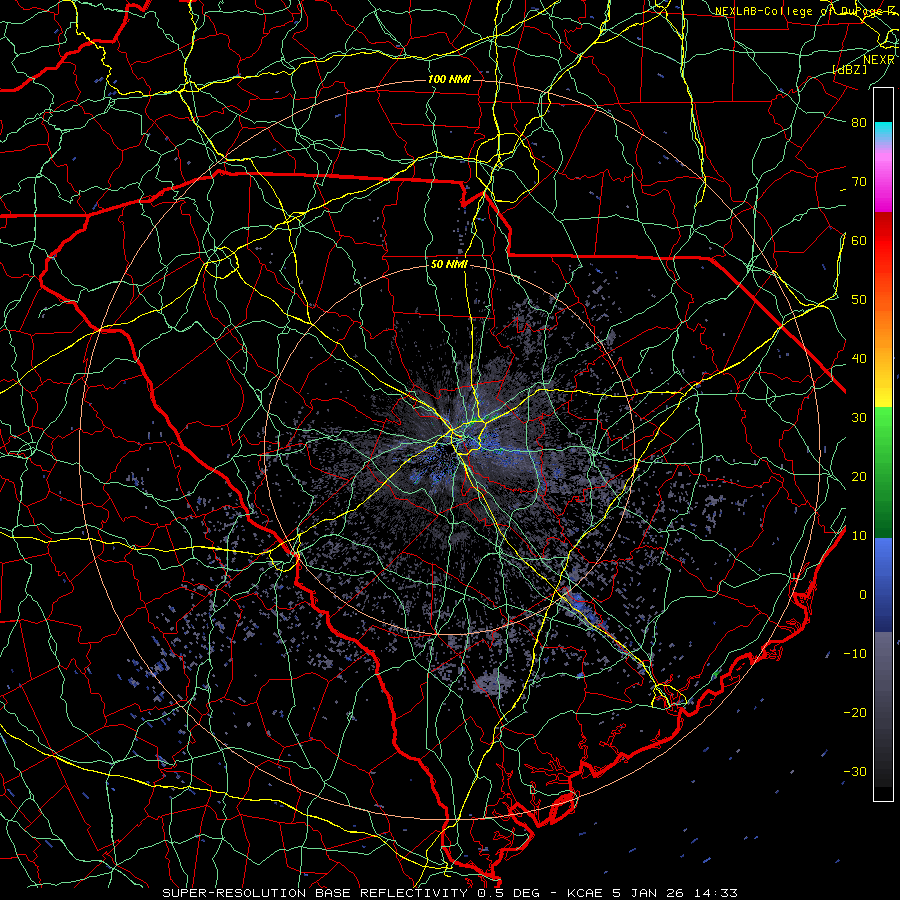Click the 50 dBZ scale value
The image size is (900, 900).
point(859,300)
